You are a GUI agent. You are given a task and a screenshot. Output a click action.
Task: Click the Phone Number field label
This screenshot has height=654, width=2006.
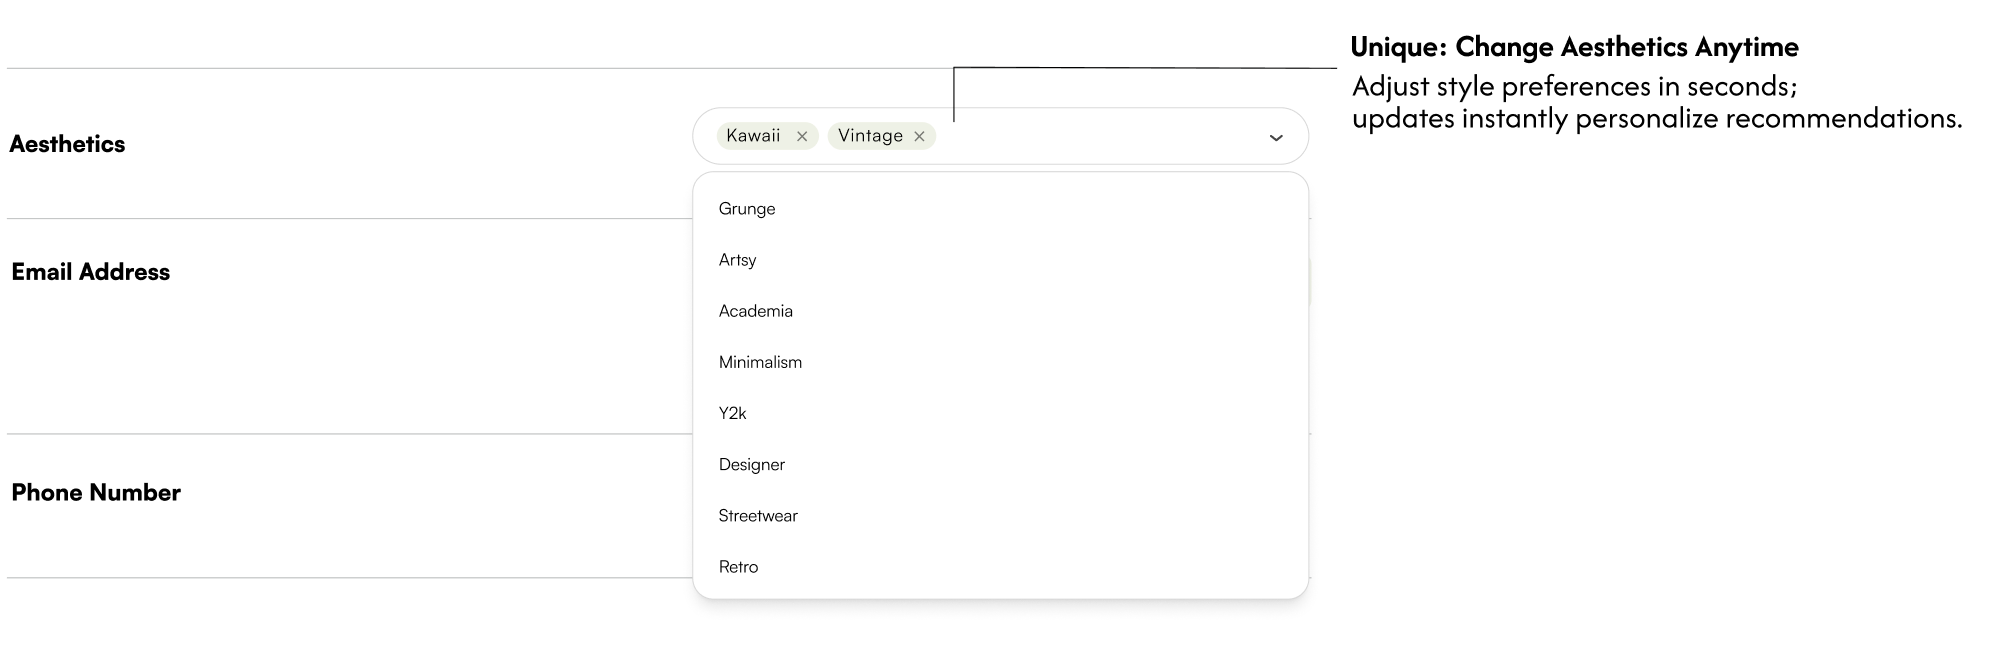(96, 492)
